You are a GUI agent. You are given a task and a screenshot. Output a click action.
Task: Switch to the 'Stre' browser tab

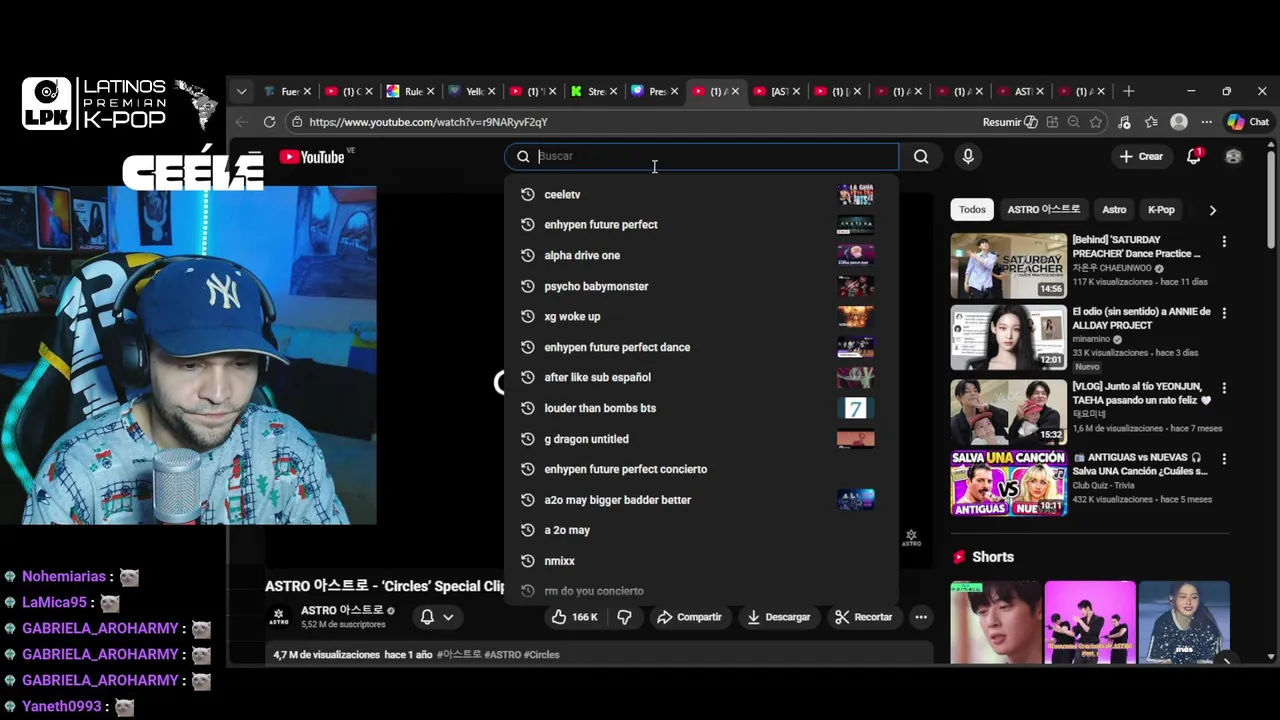[x=596, y=91]
